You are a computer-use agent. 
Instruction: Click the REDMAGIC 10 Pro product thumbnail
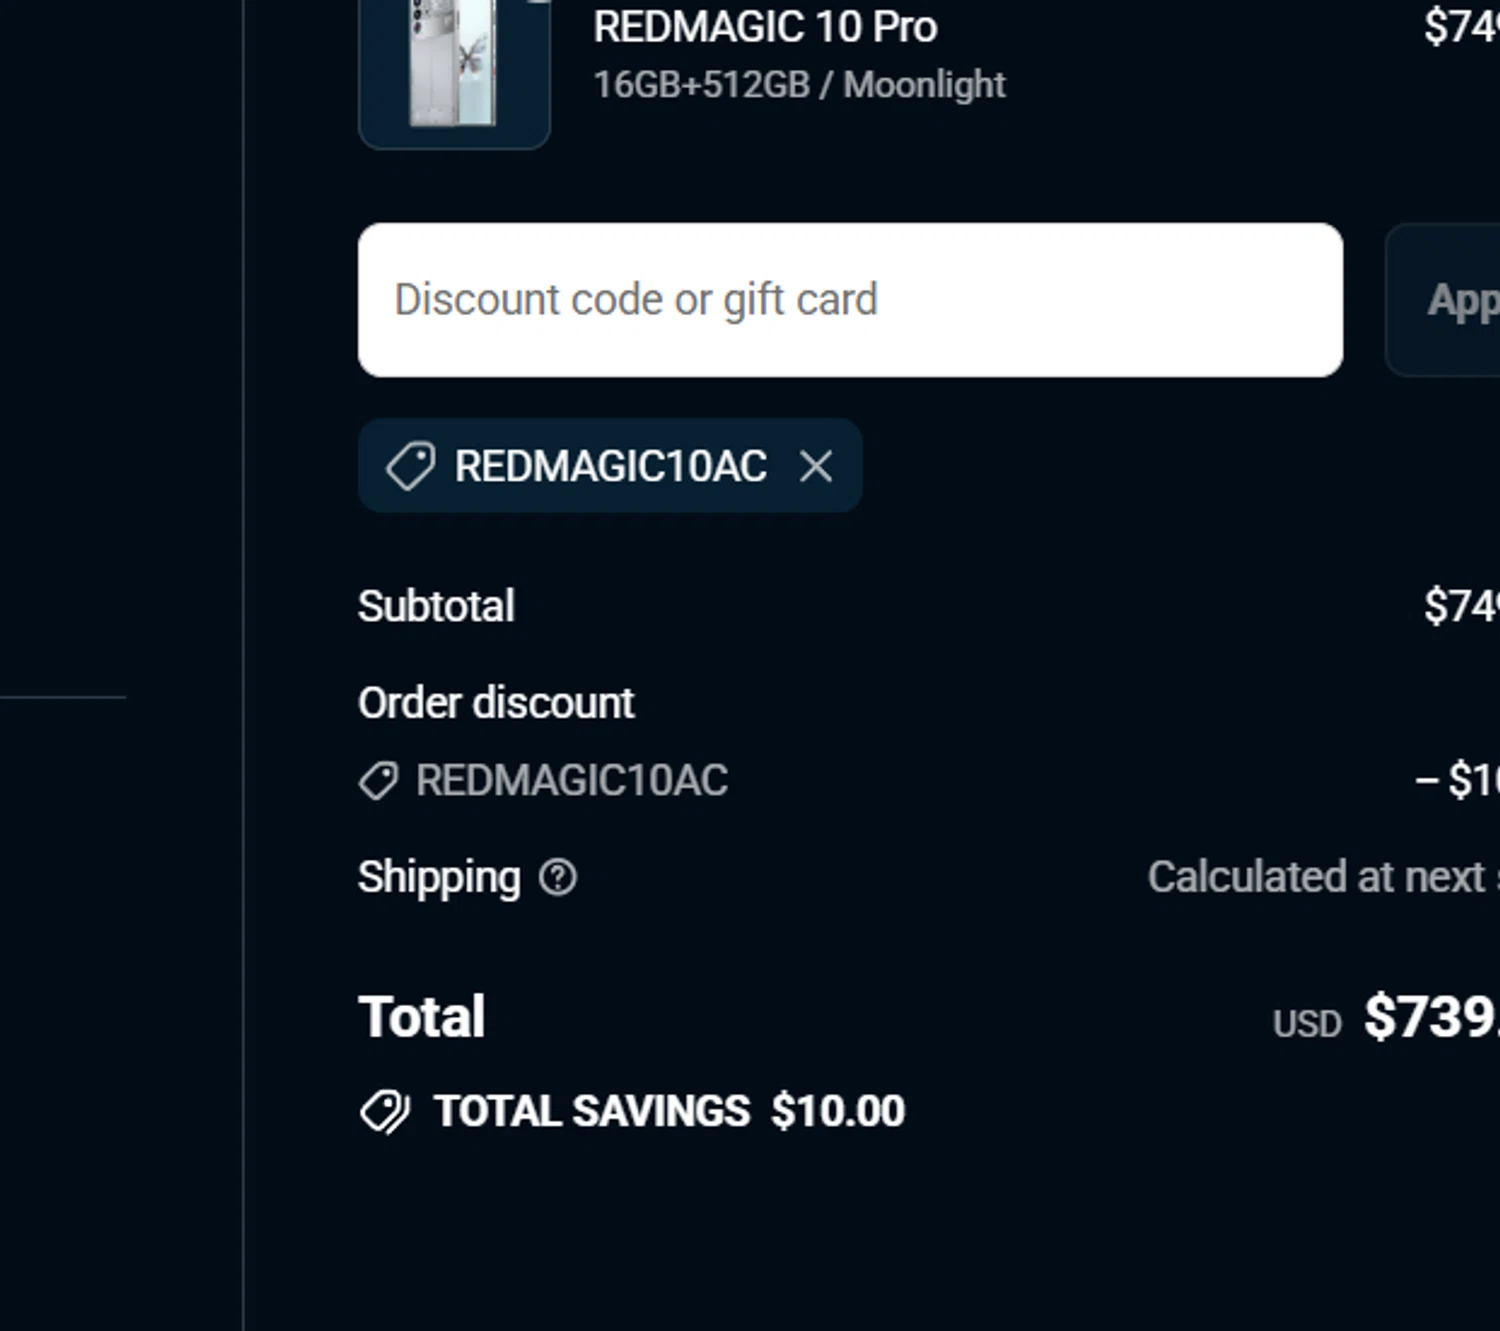point(454,70)
